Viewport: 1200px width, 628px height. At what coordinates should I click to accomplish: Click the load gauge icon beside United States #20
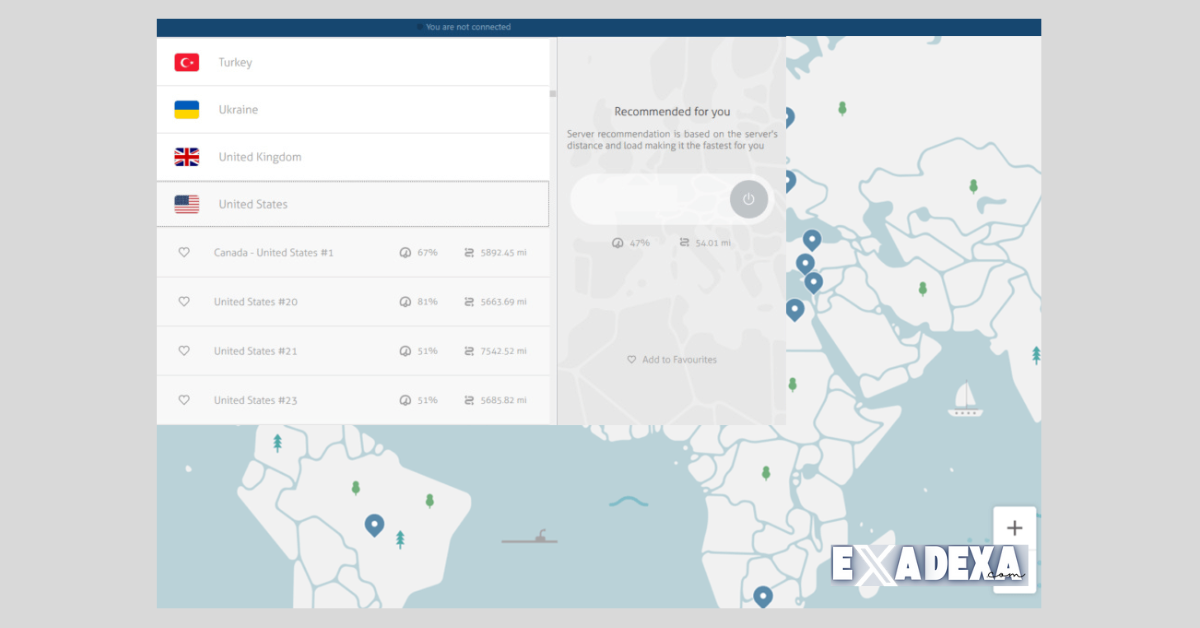pyautogui.click(x=405, y=301)
